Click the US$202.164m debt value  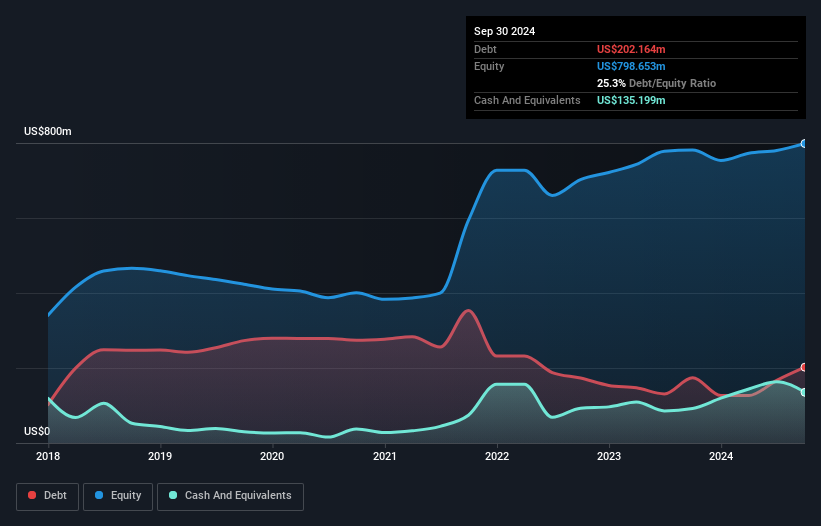[x=631, y=49]
